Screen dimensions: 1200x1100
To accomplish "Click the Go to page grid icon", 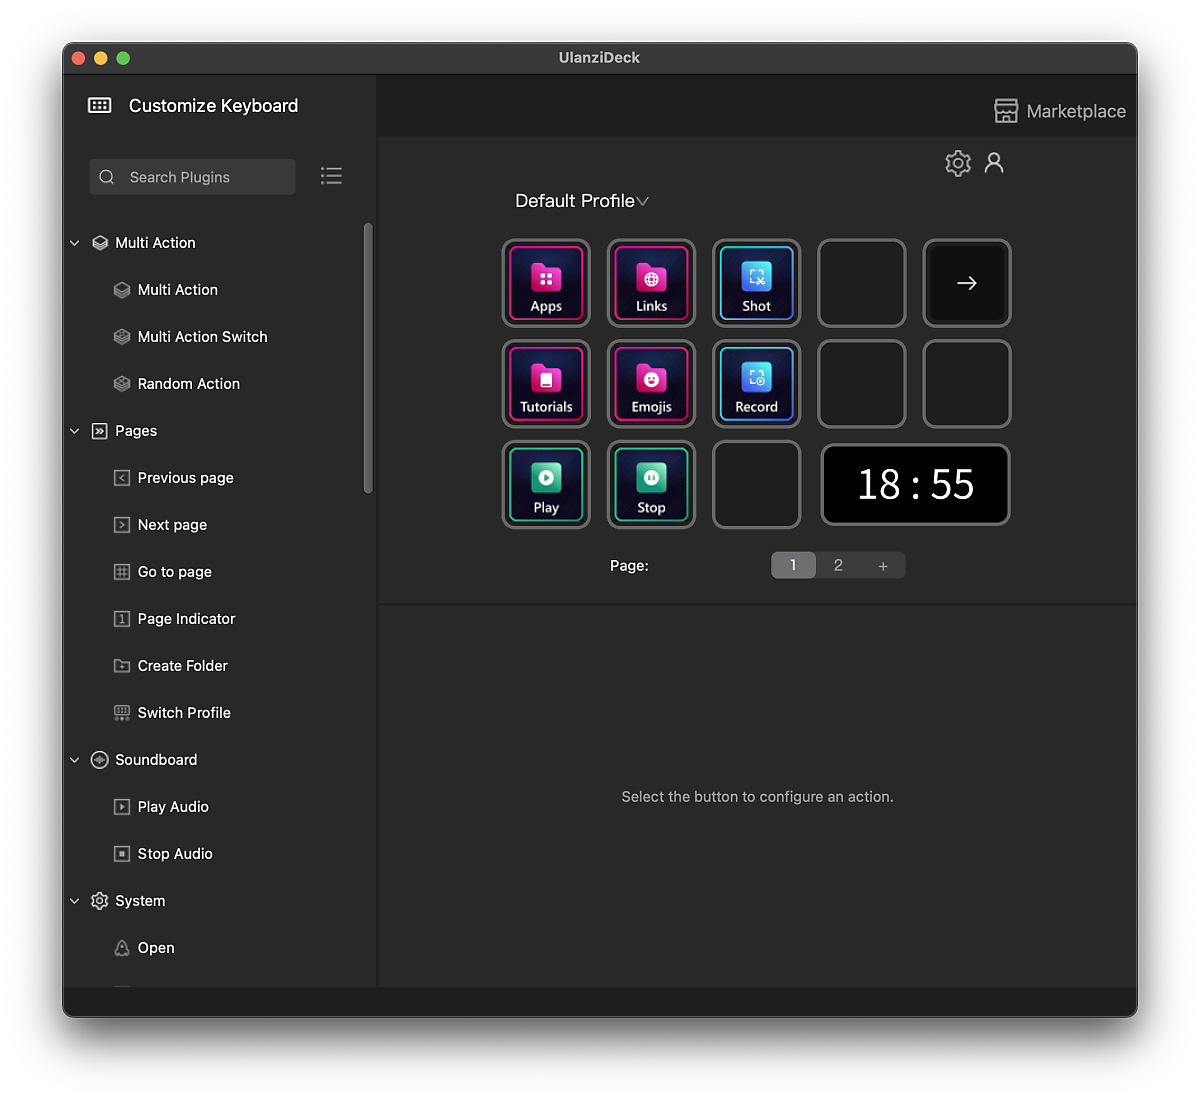I will [122, 572].
